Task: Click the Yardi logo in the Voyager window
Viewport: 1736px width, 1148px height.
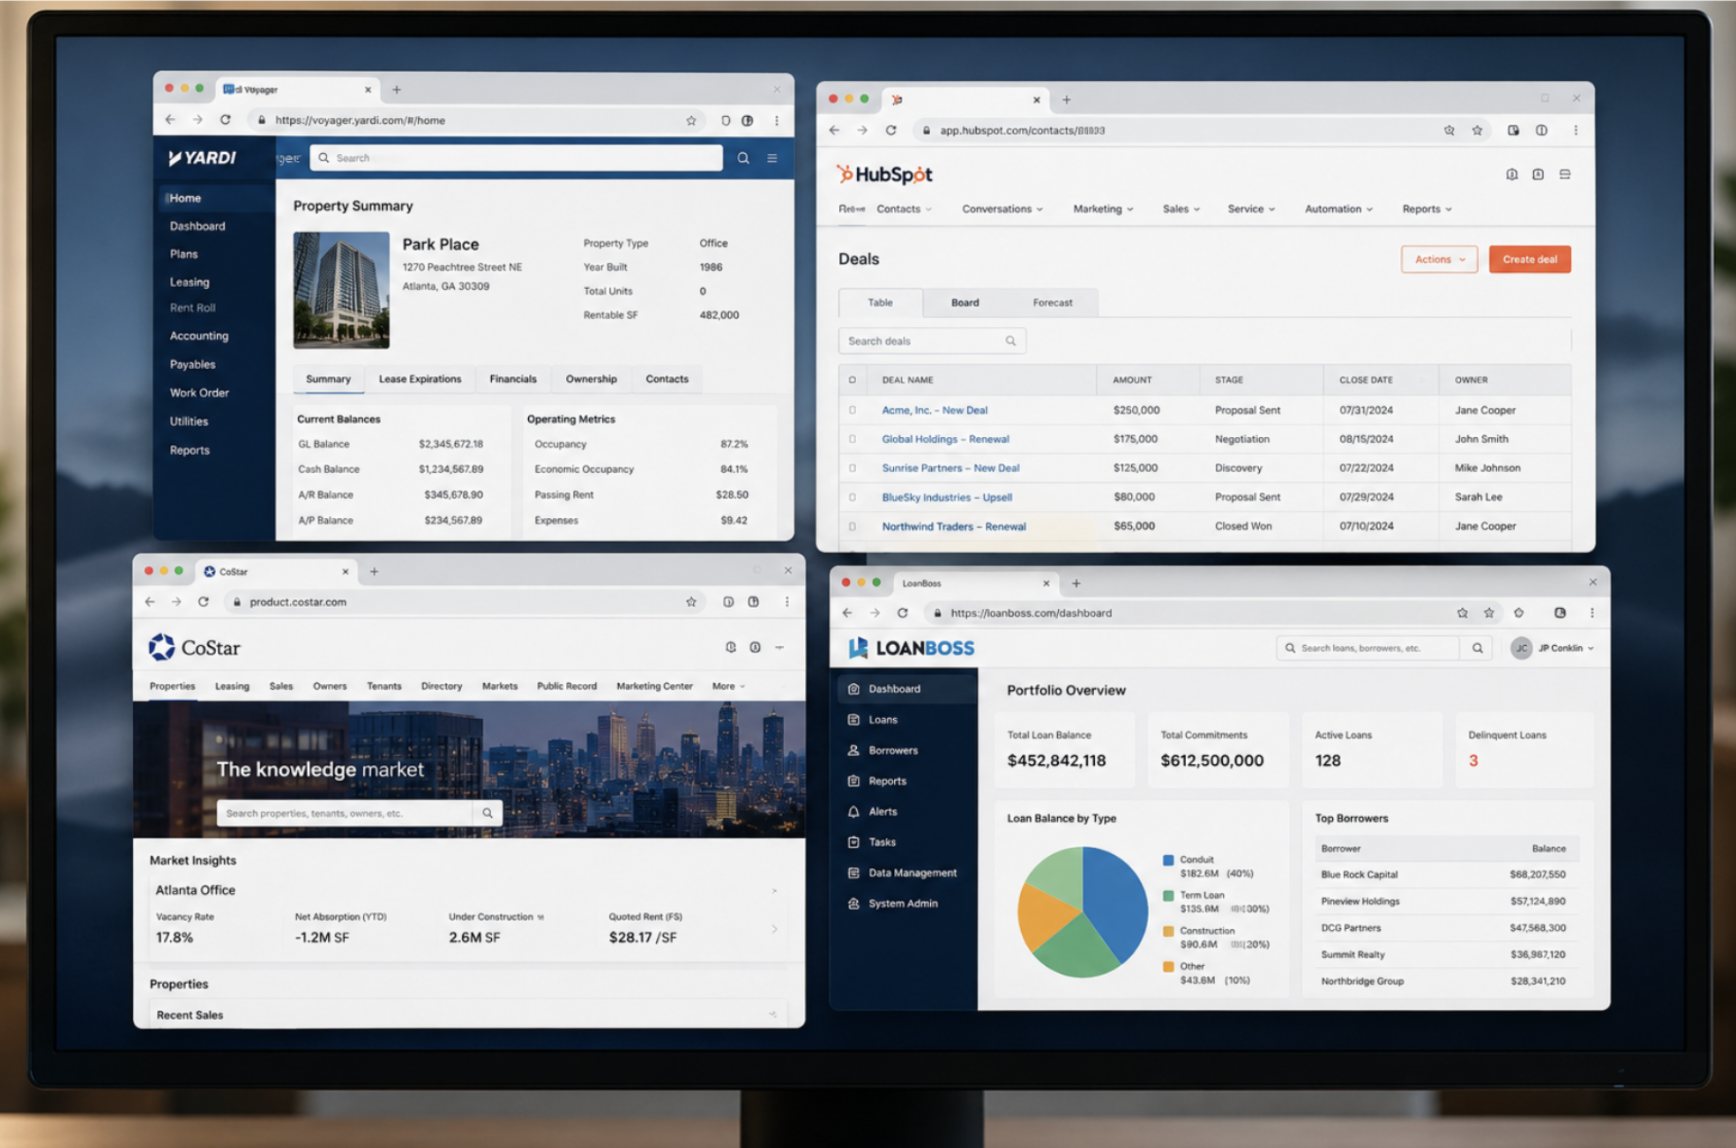Action: pyautogui.click(x=202, y=158)
